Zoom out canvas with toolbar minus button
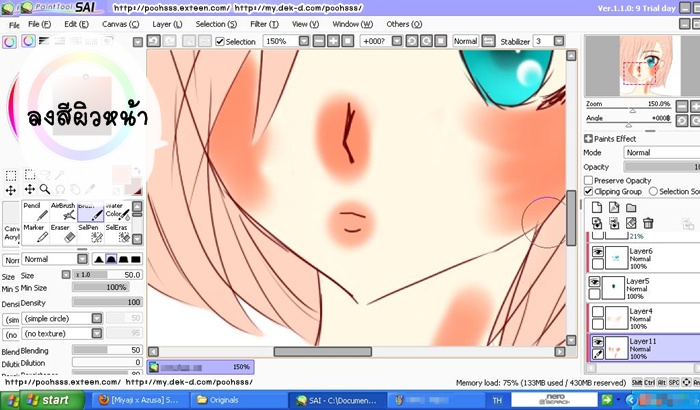 click(x=319, y=41)
